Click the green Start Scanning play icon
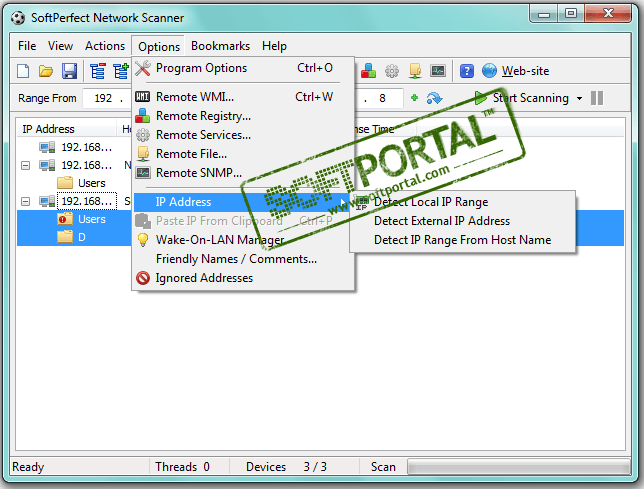The height and width of the screenshot is (489, 644). point(480,98)
